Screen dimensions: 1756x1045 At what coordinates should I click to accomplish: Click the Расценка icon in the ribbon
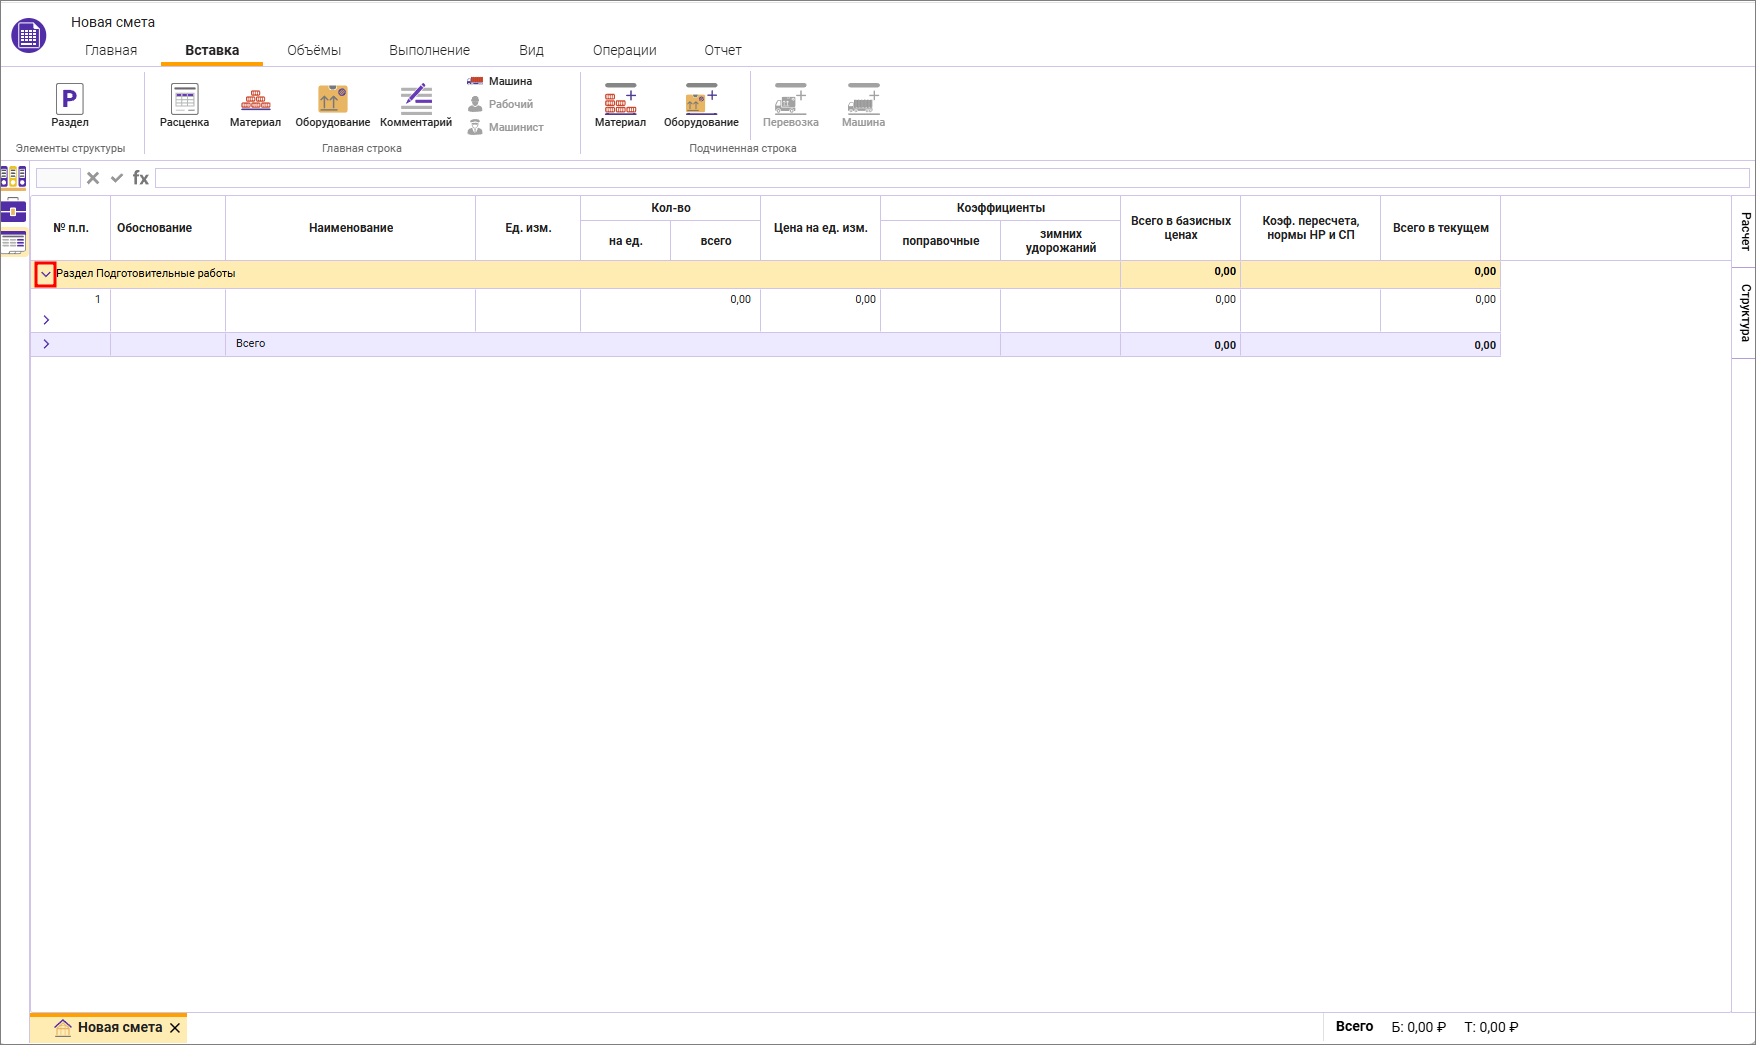pyautogui.click(x=184, y=105)
